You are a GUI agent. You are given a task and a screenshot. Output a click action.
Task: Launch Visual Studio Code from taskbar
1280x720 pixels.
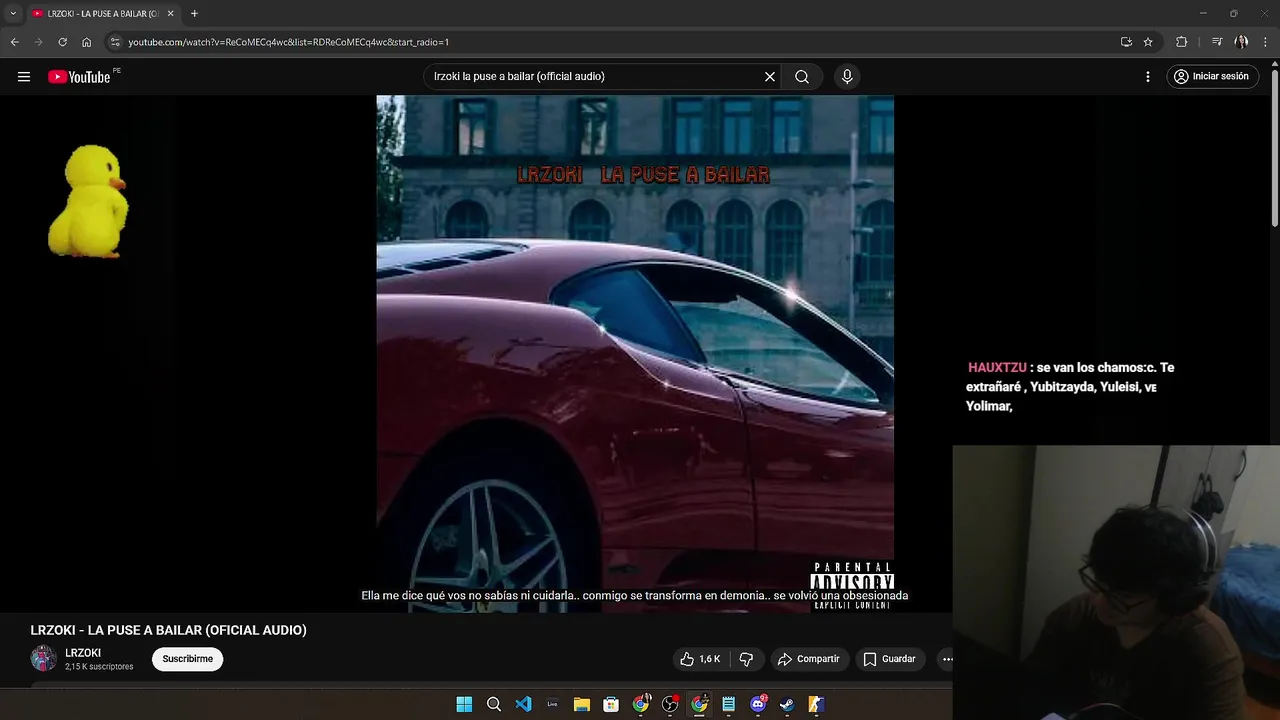[523, 704]
